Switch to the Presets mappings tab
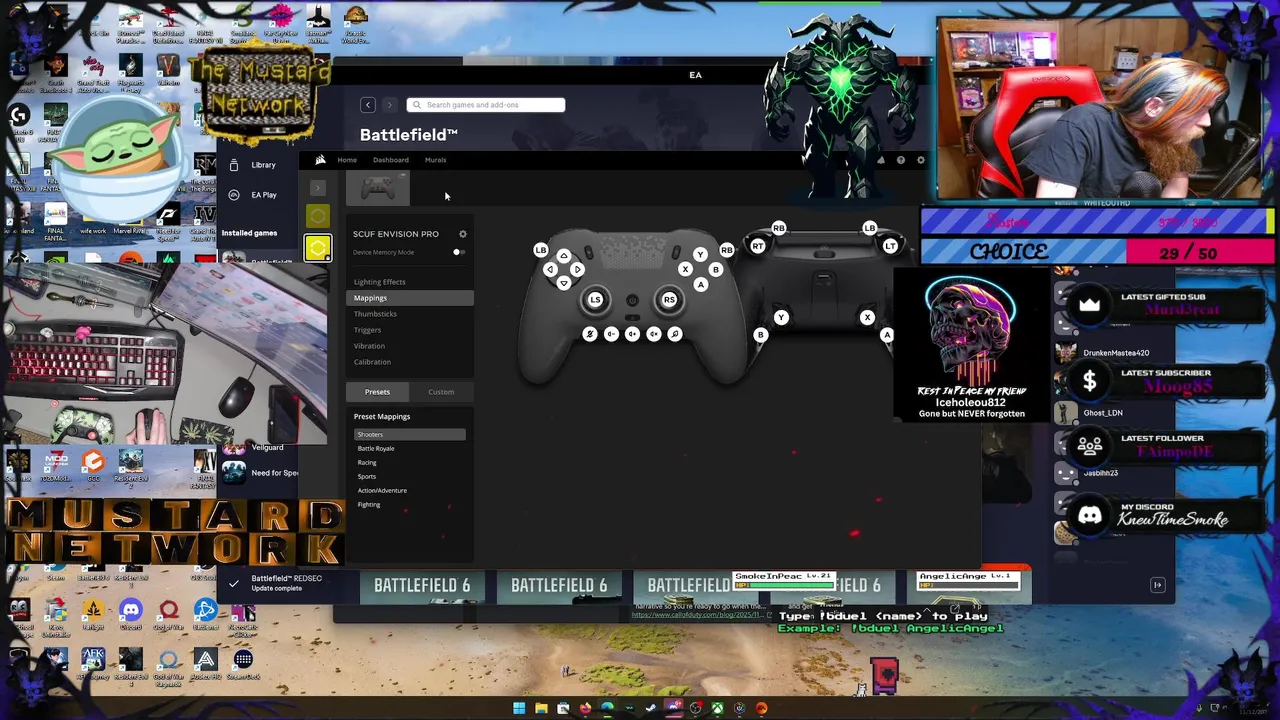This screenshot has height=720, width=1280. pos(377,392)
